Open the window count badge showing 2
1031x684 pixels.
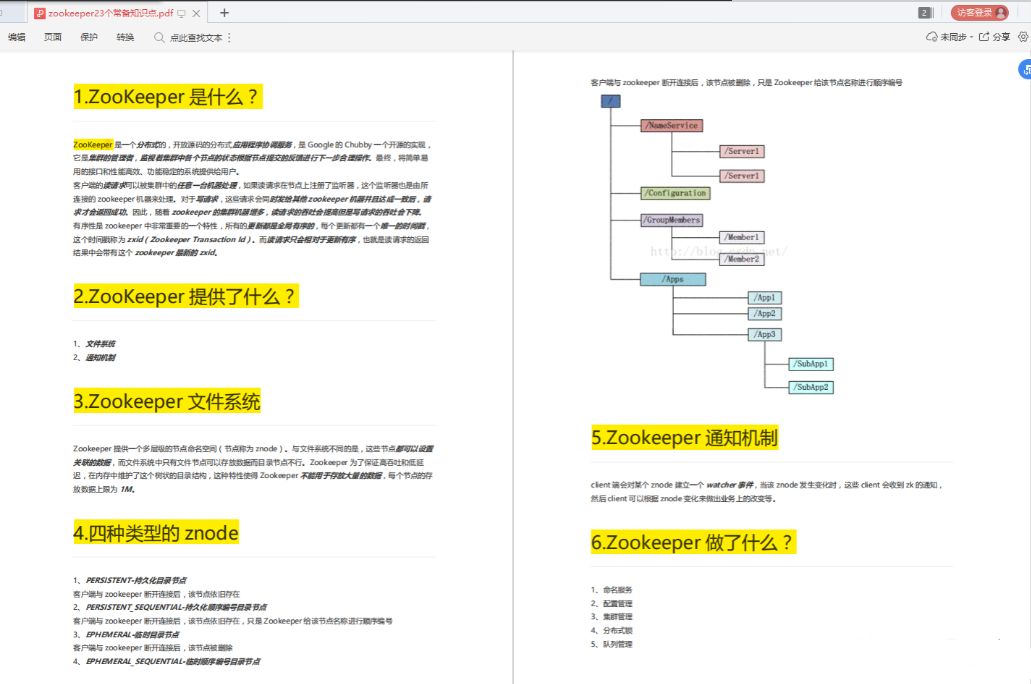click(924, 12)
